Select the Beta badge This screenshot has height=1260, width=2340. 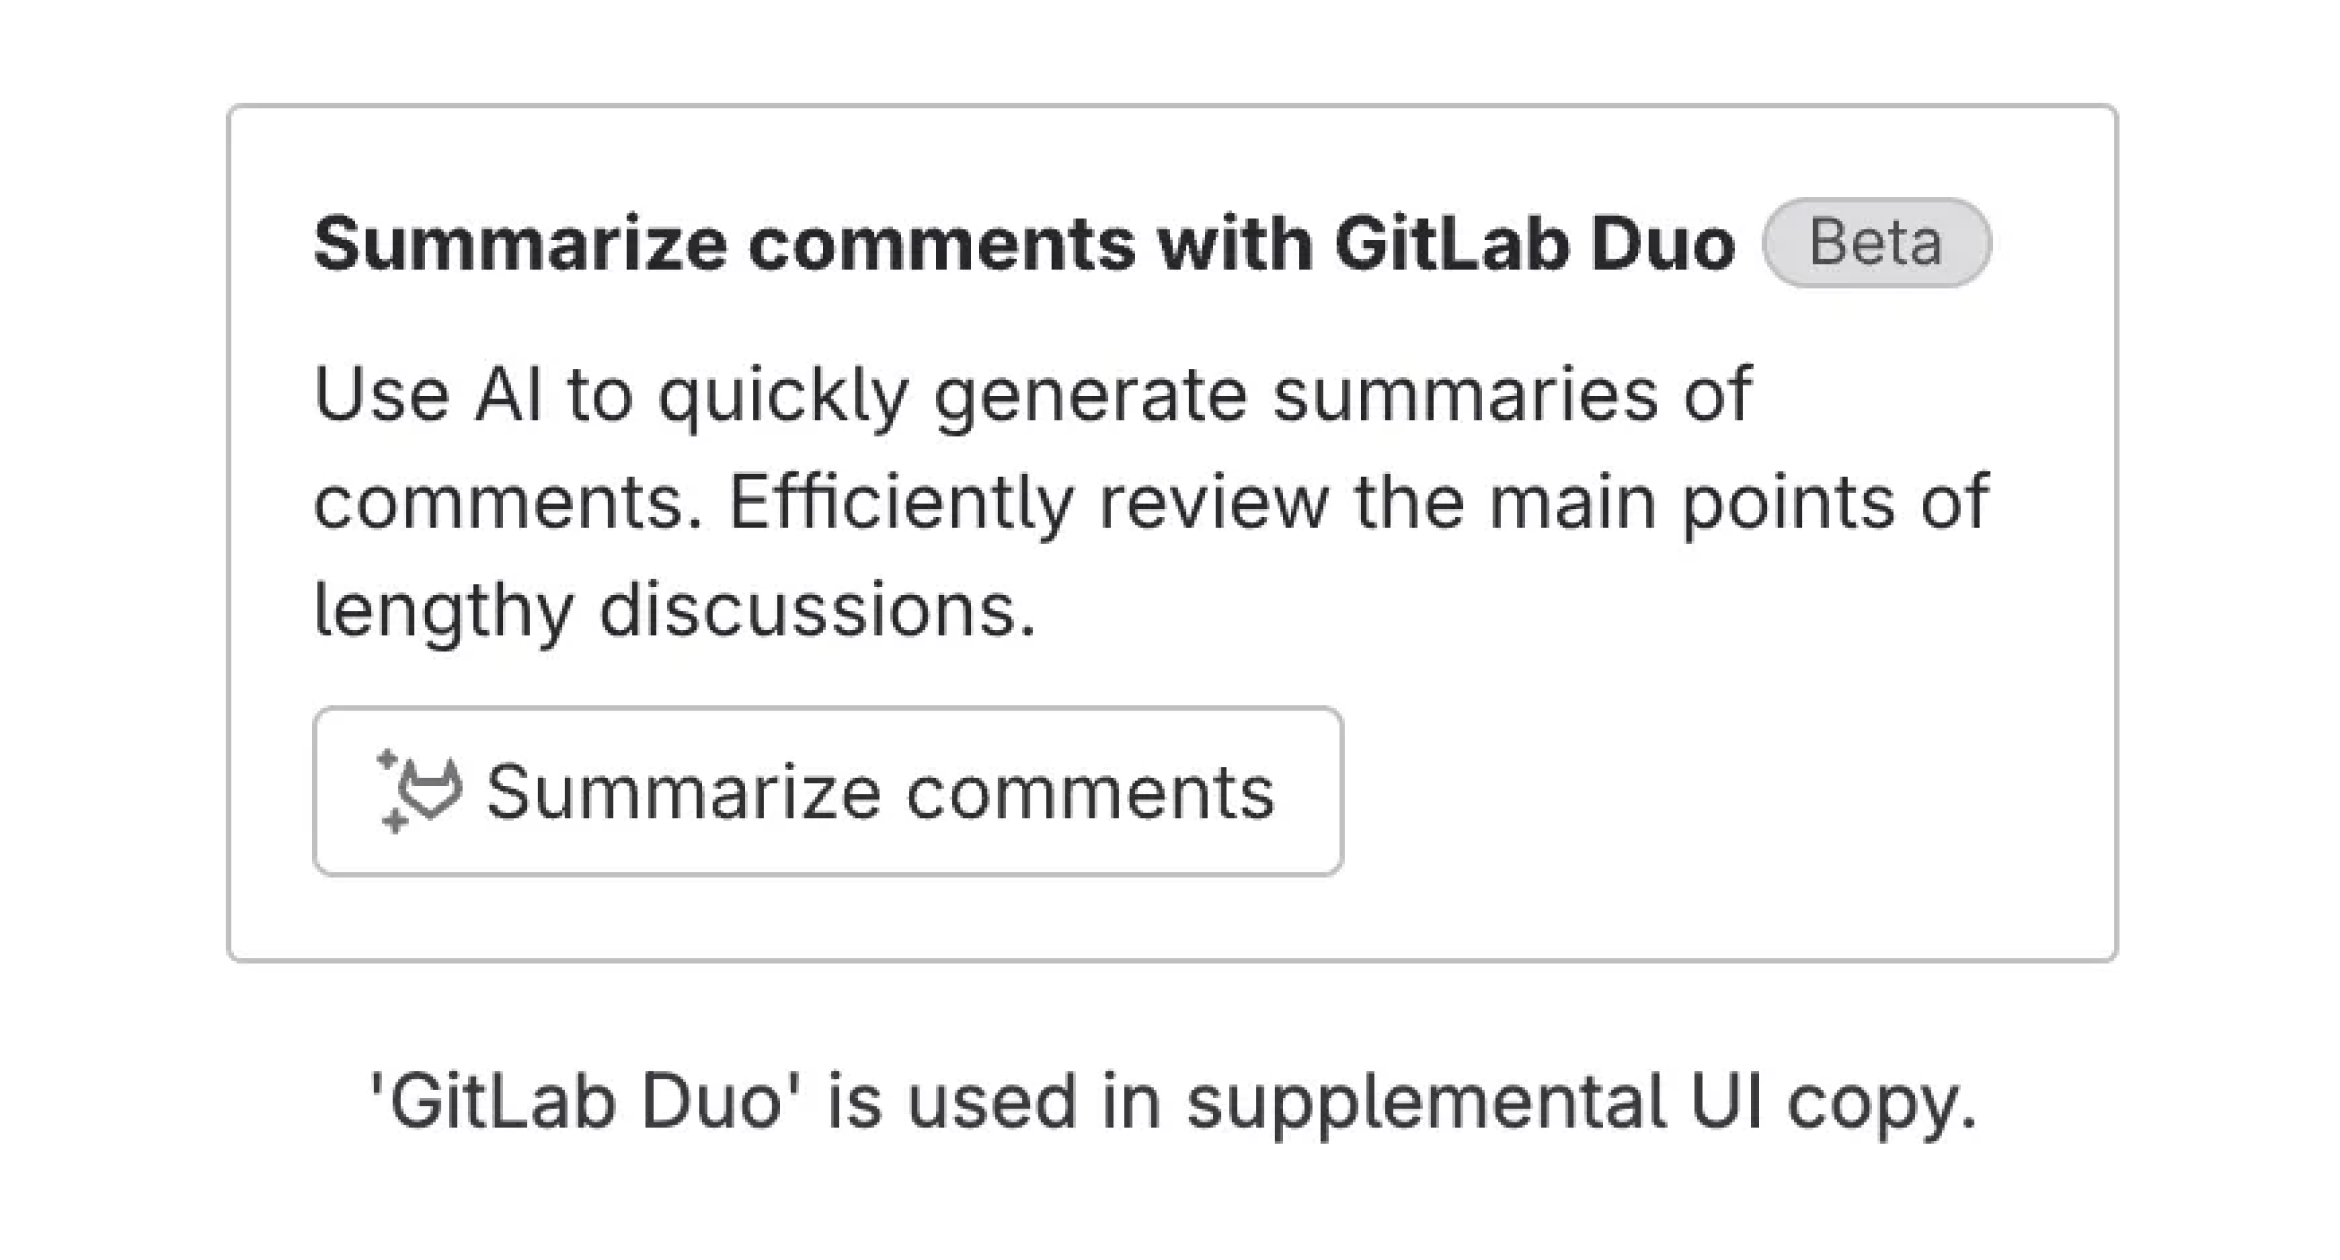coord(1876,243)
